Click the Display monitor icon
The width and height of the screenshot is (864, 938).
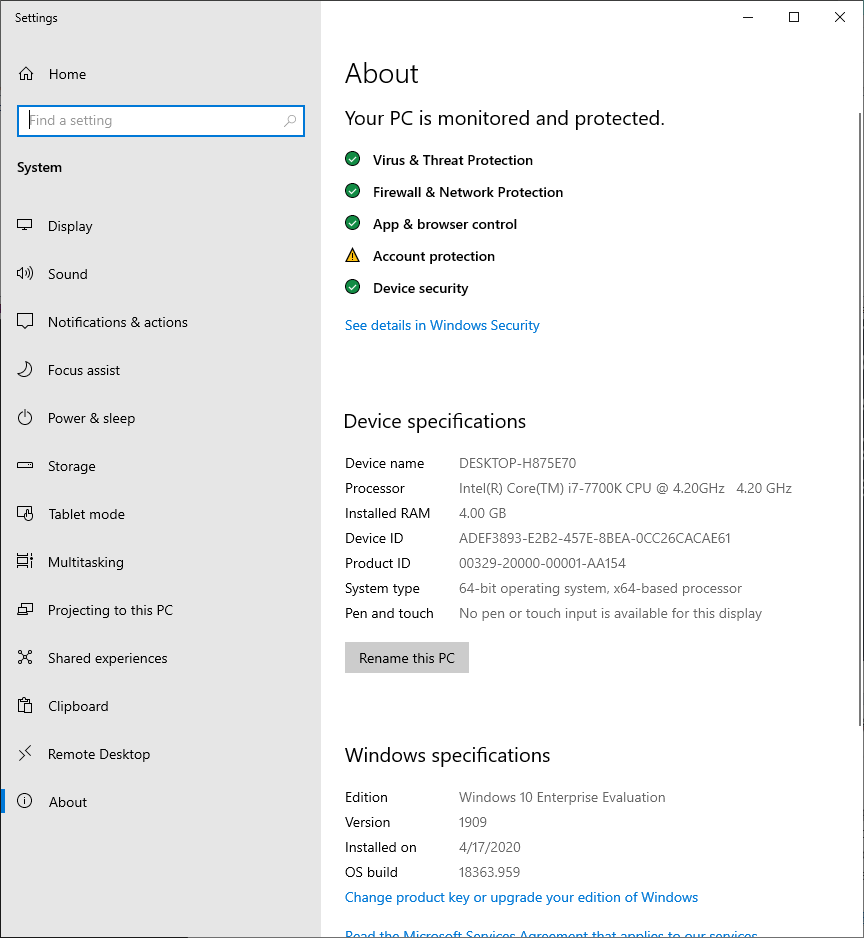point(26,226)
